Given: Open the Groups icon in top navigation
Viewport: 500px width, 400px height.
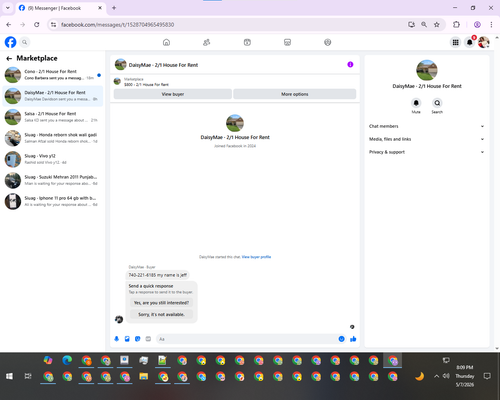Looking at the screenshot, I should tap(328, 42).
